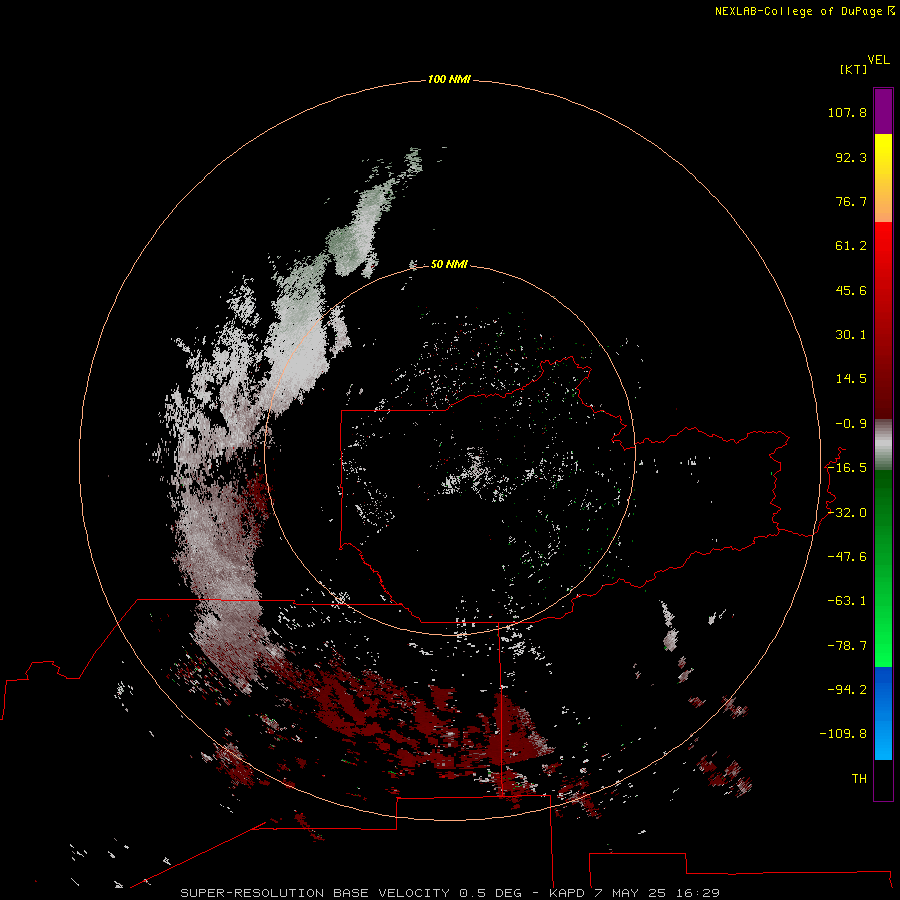Click the 14.5 legend value

(851, 379)
